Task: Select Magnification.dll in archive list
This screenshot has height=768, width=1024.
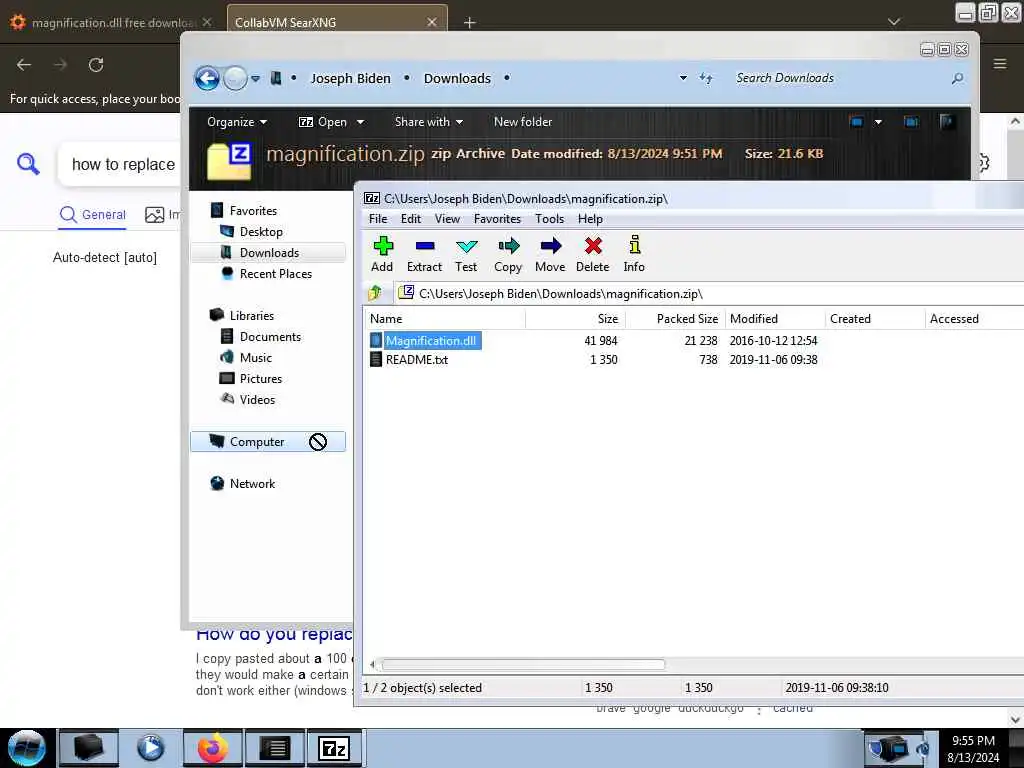Action: [x=430, y=340]
